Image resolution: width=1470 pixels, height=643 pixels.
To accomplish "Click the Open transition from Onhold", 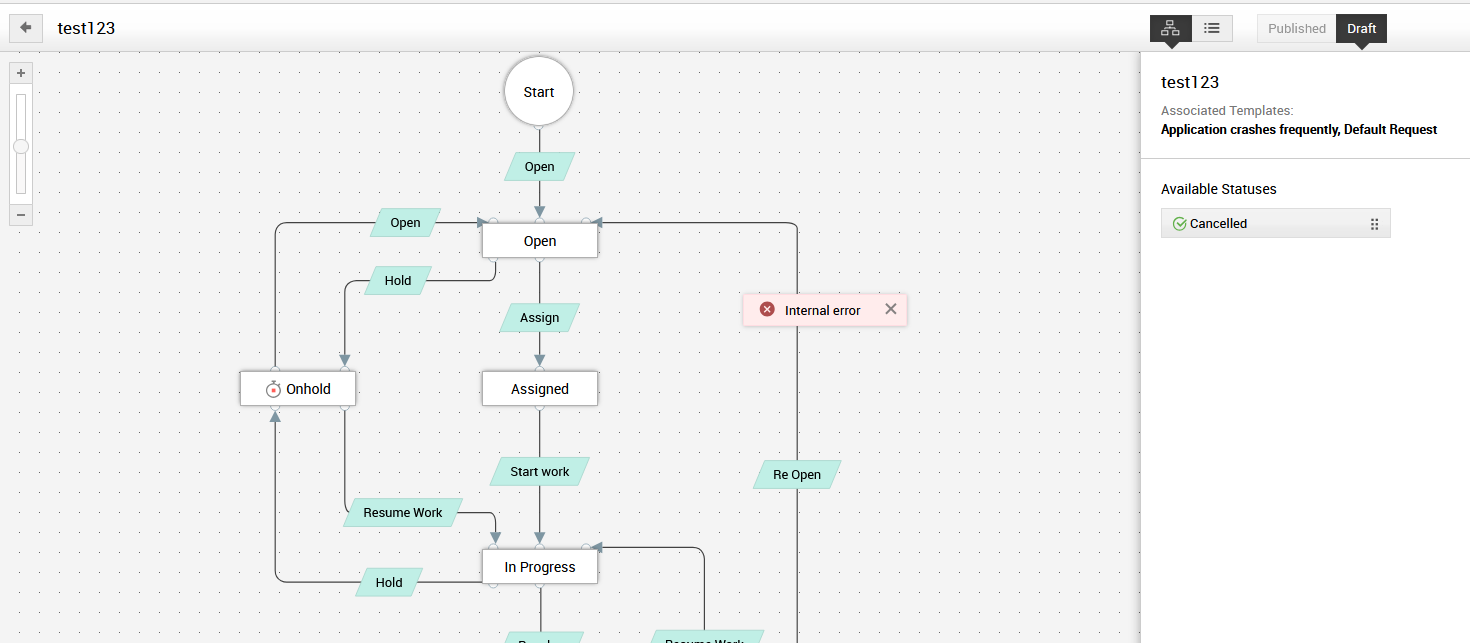I will (x=405, y=223).
